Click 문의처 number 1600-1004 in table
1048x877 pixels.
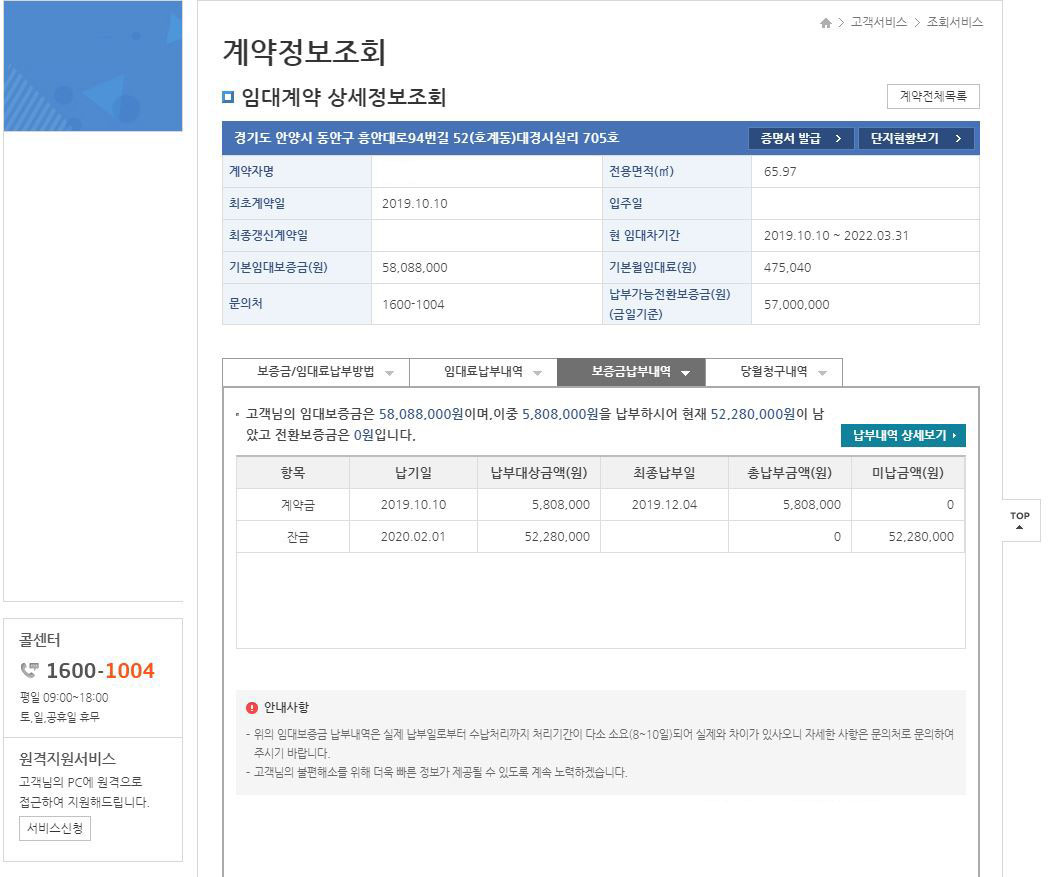[413, 304]
